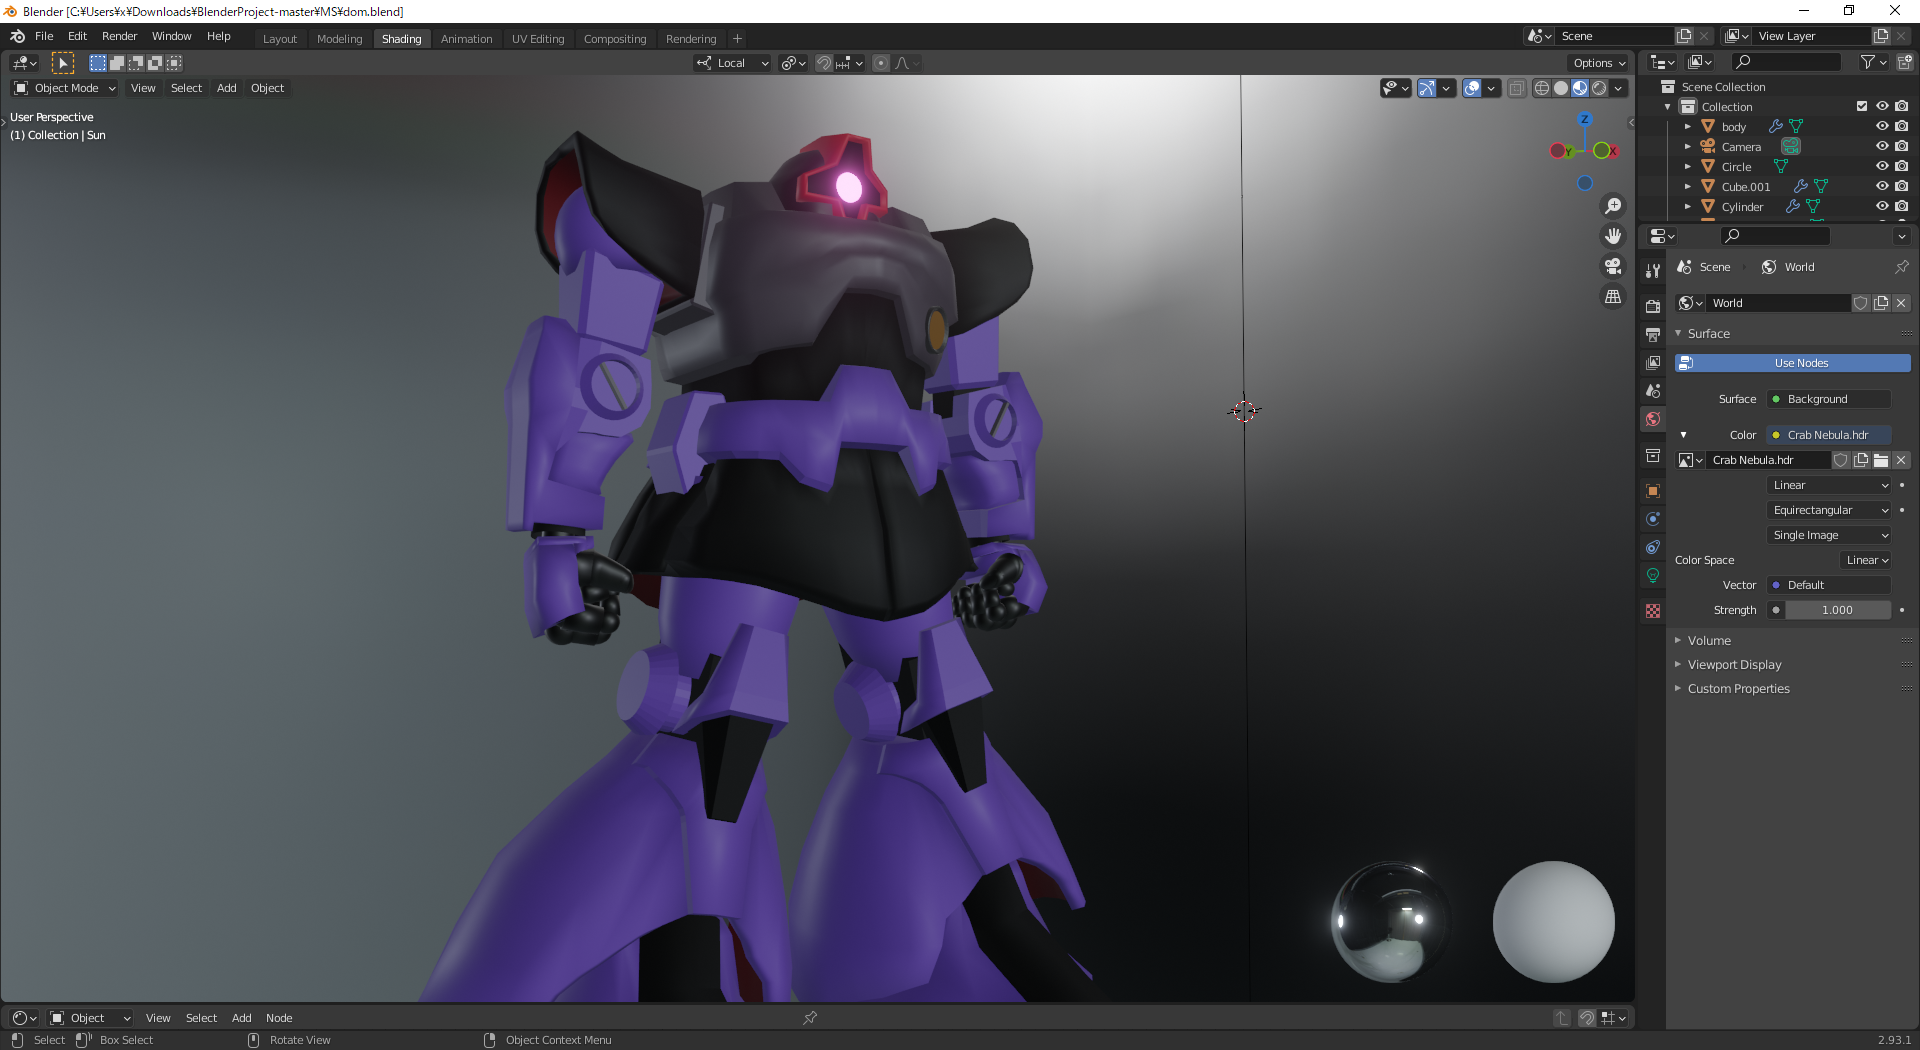Switch viewport to Rendered shading mode
This screenshot has height=1050, width=1920.
click(1598, 87)
